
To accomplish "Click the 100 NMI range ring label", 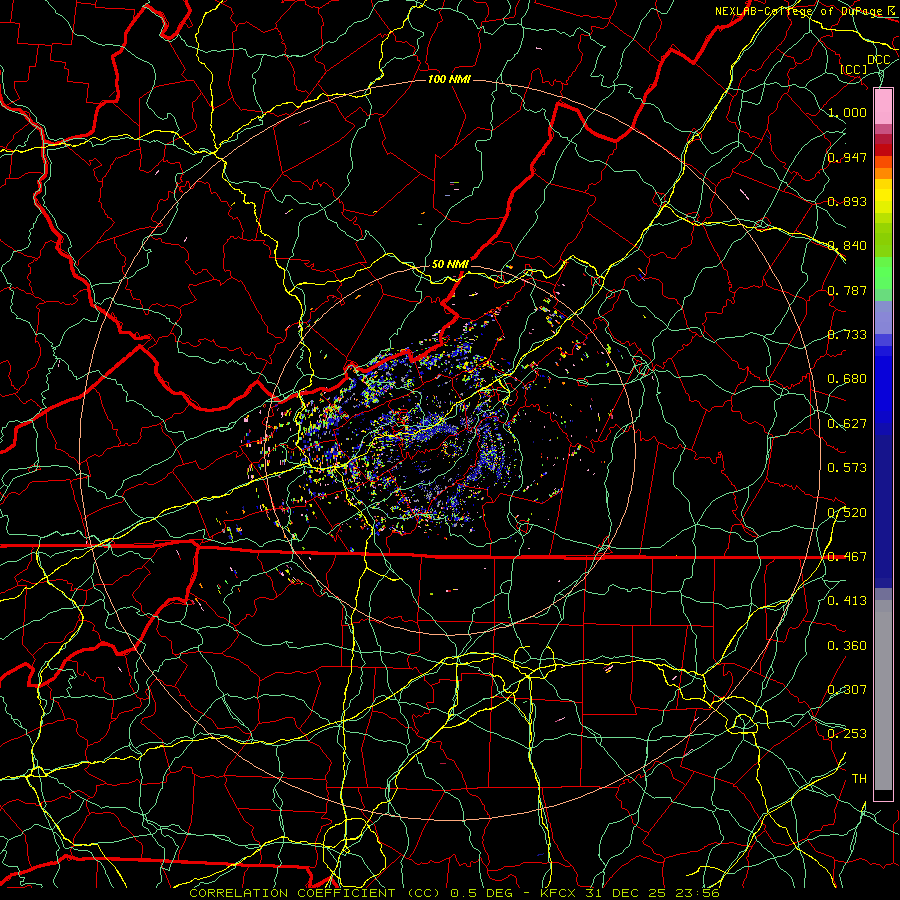I will point(449,79).
